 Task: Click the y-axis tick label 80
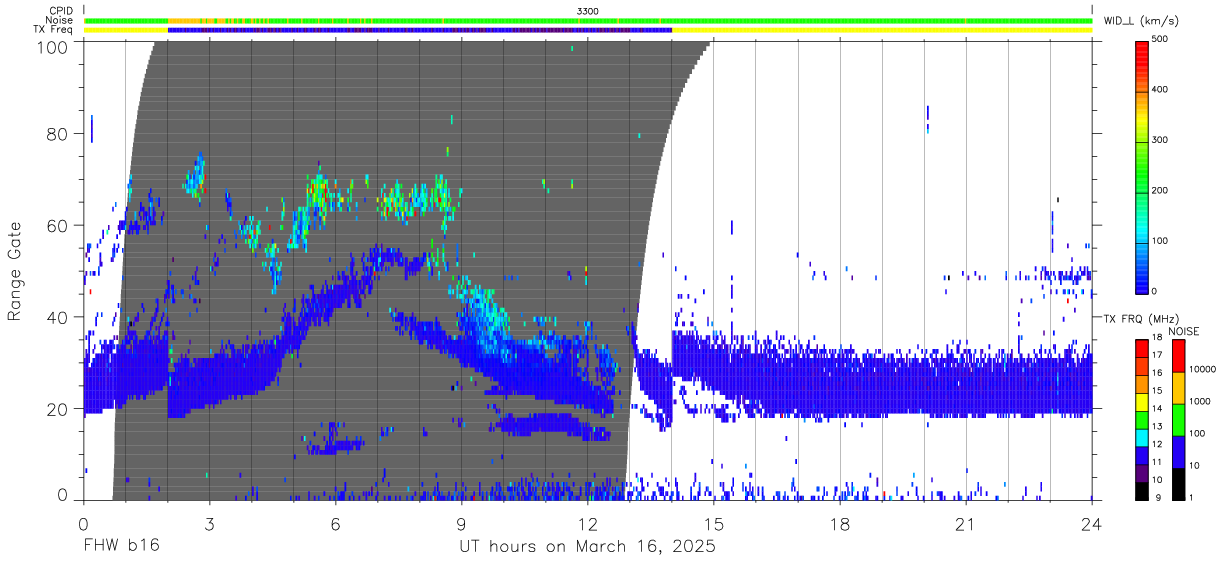59,134
